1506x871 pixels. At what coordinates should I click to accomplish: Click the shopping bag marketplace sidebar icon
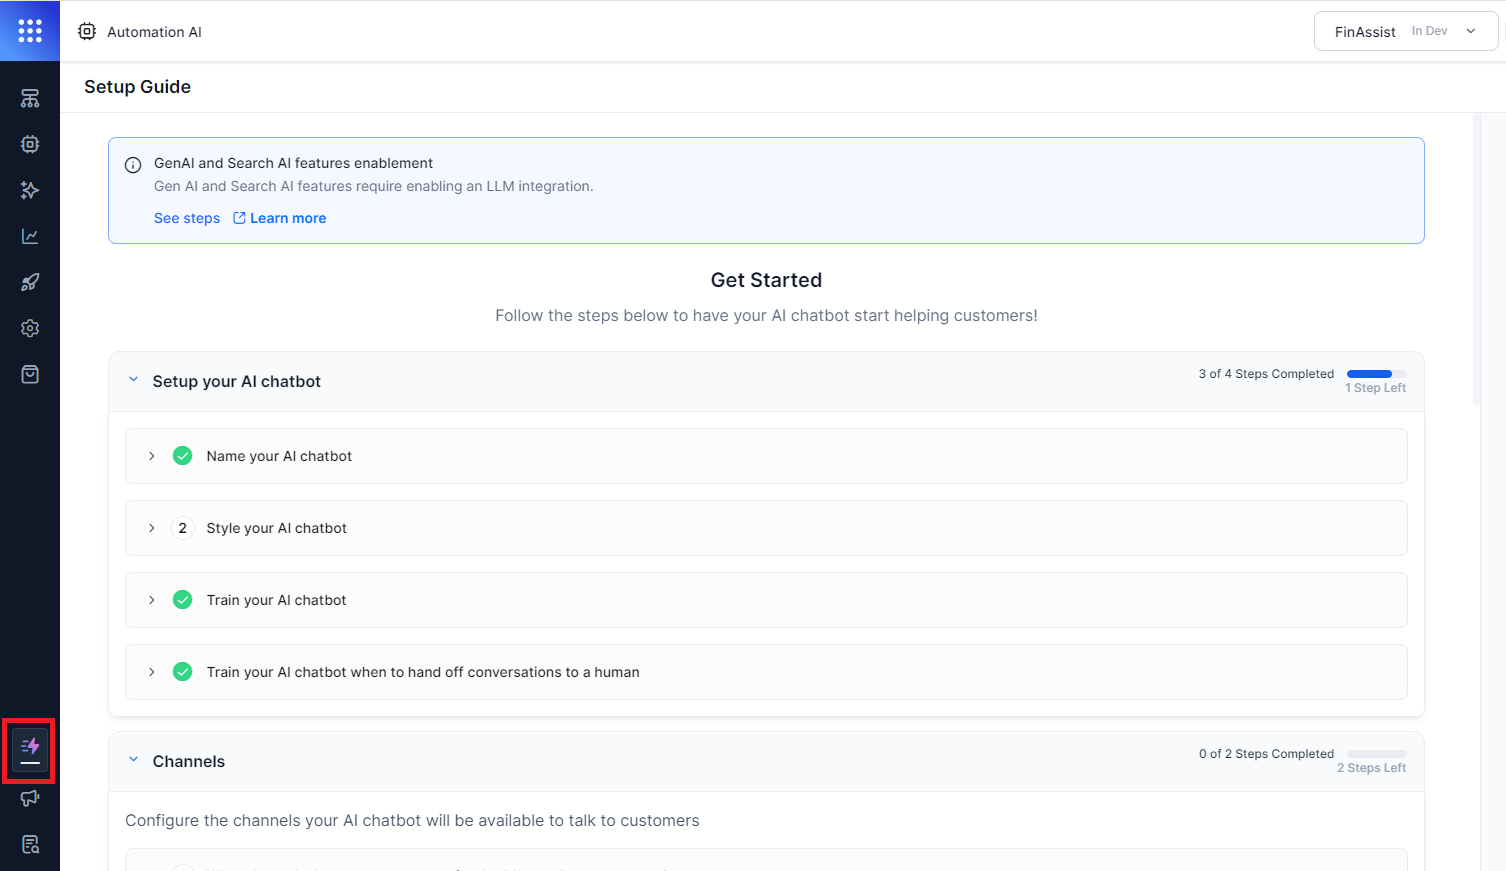pyautogui.click(x=30, y=374)
